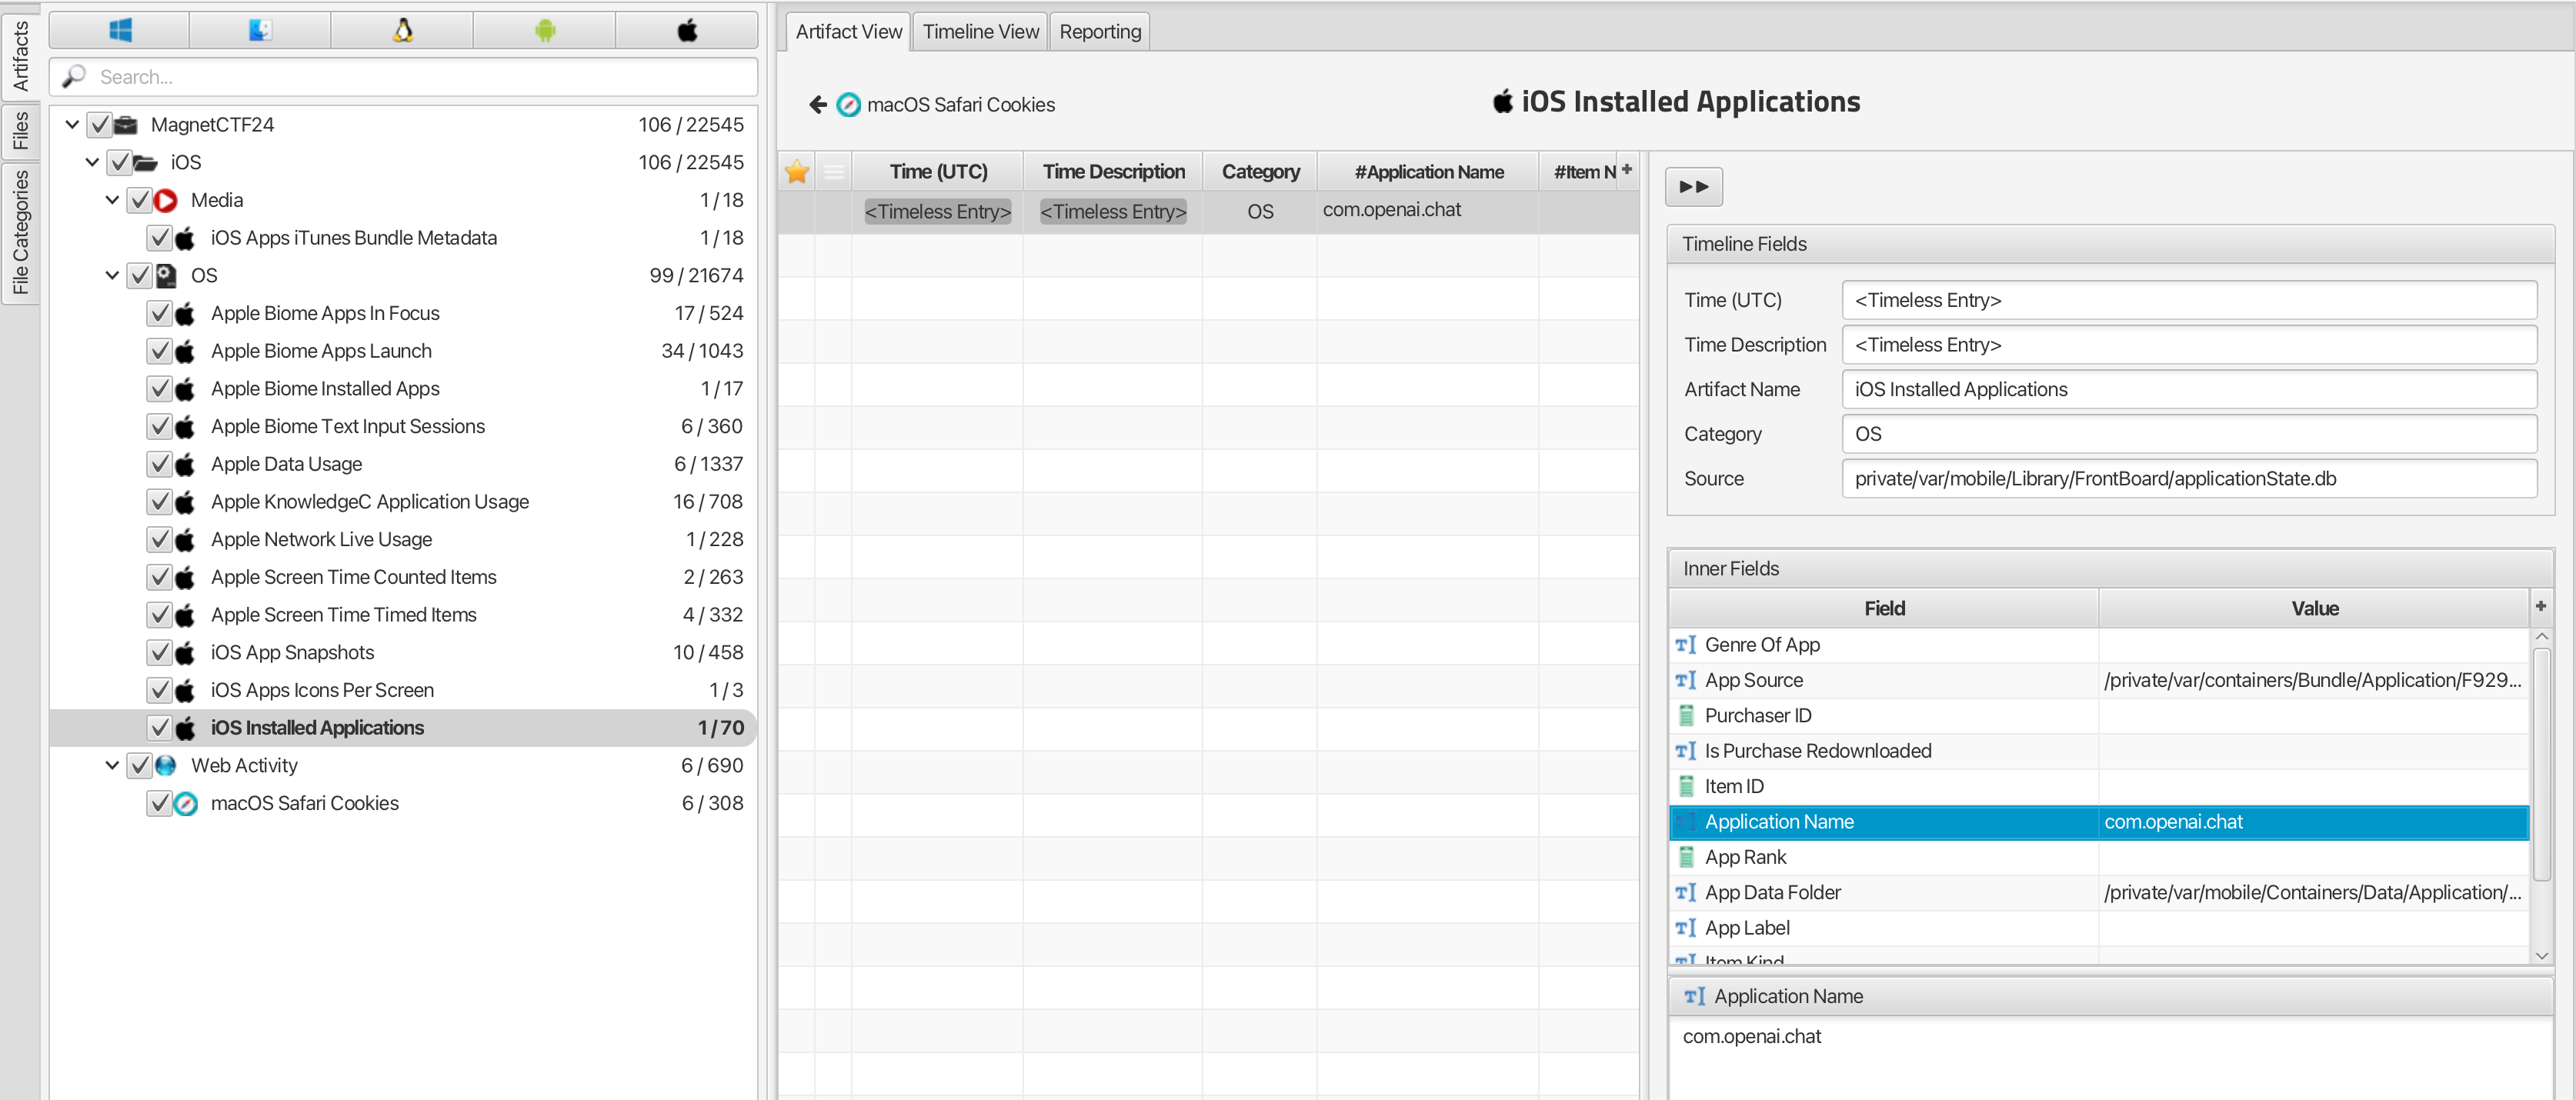Click inner fields scrollbar up arrow
Screen dimensions: 2576x1100
point(2541,636)
